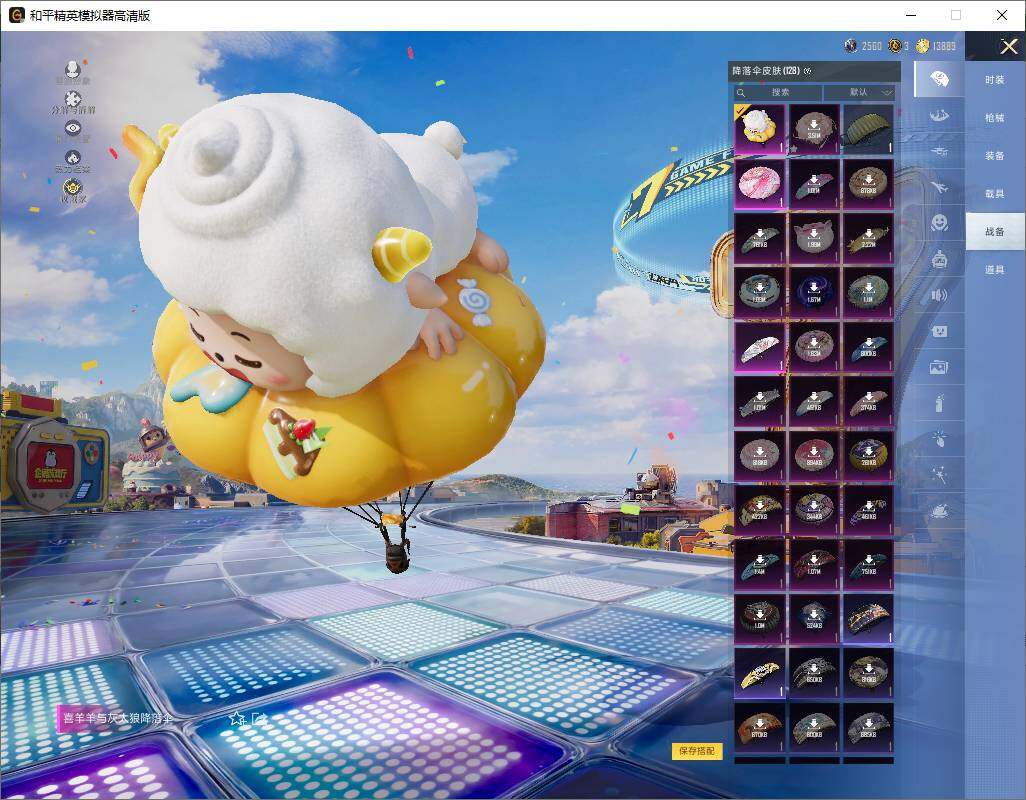1026x800 pixels.
Task: Open the airplane skin category icon
Action: point(939,188)
